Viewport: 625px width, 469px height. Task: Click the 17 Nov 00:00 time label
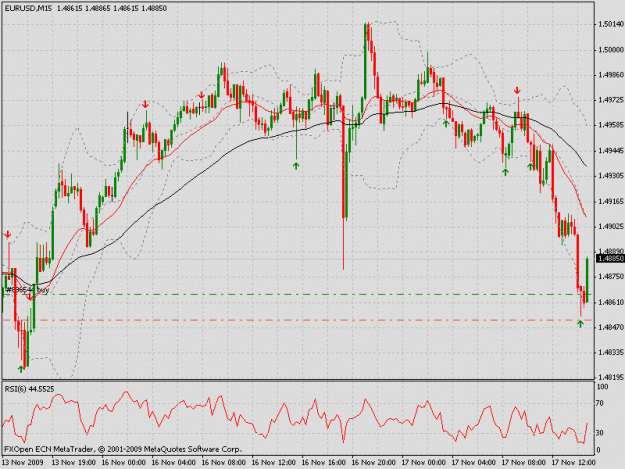(x=424, y=463)
